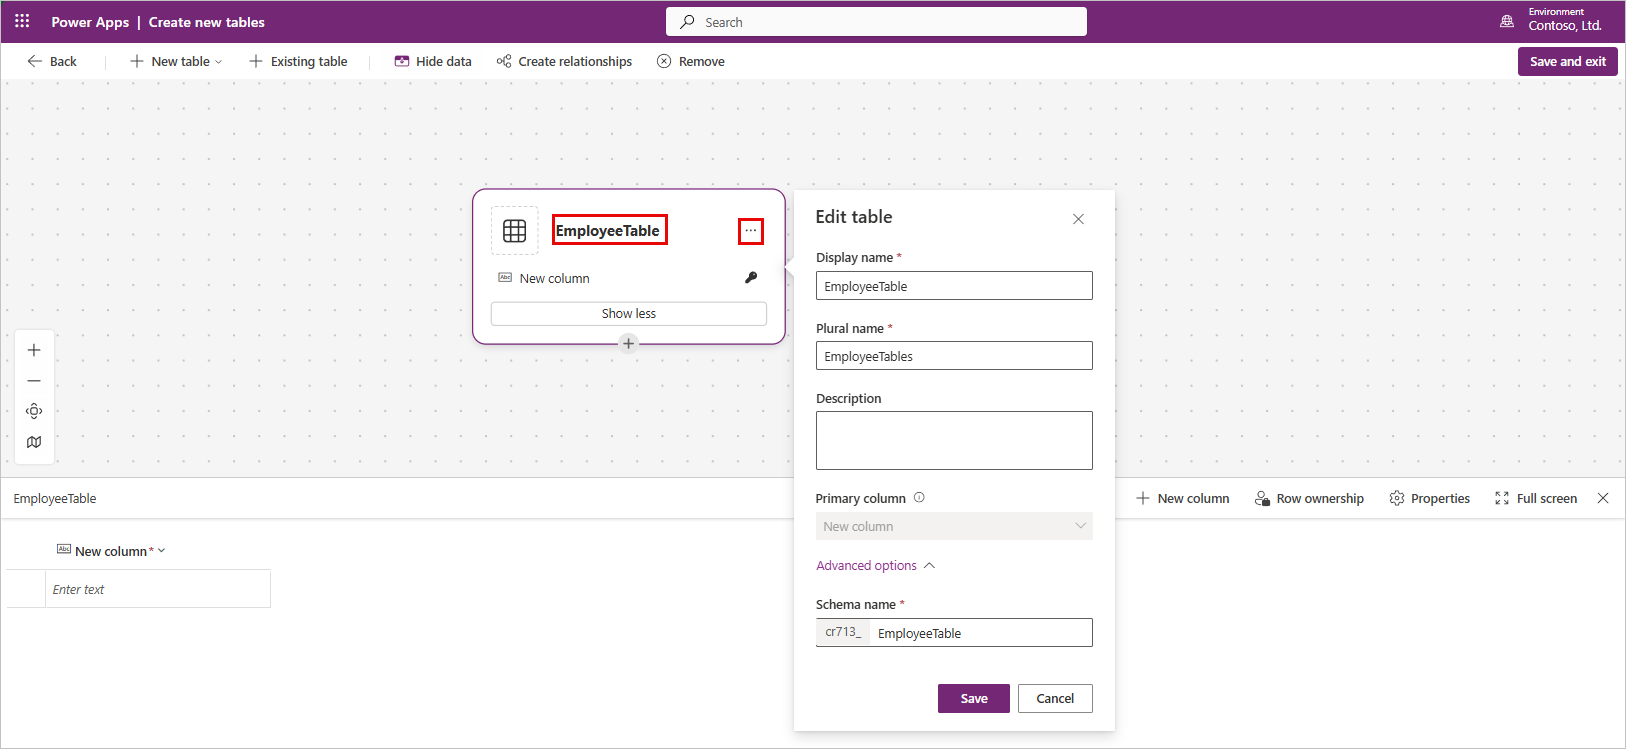The width and height of the screenshot is (1626, 749).
Task: Click Hide data in the toolbar
Action: 433,61
